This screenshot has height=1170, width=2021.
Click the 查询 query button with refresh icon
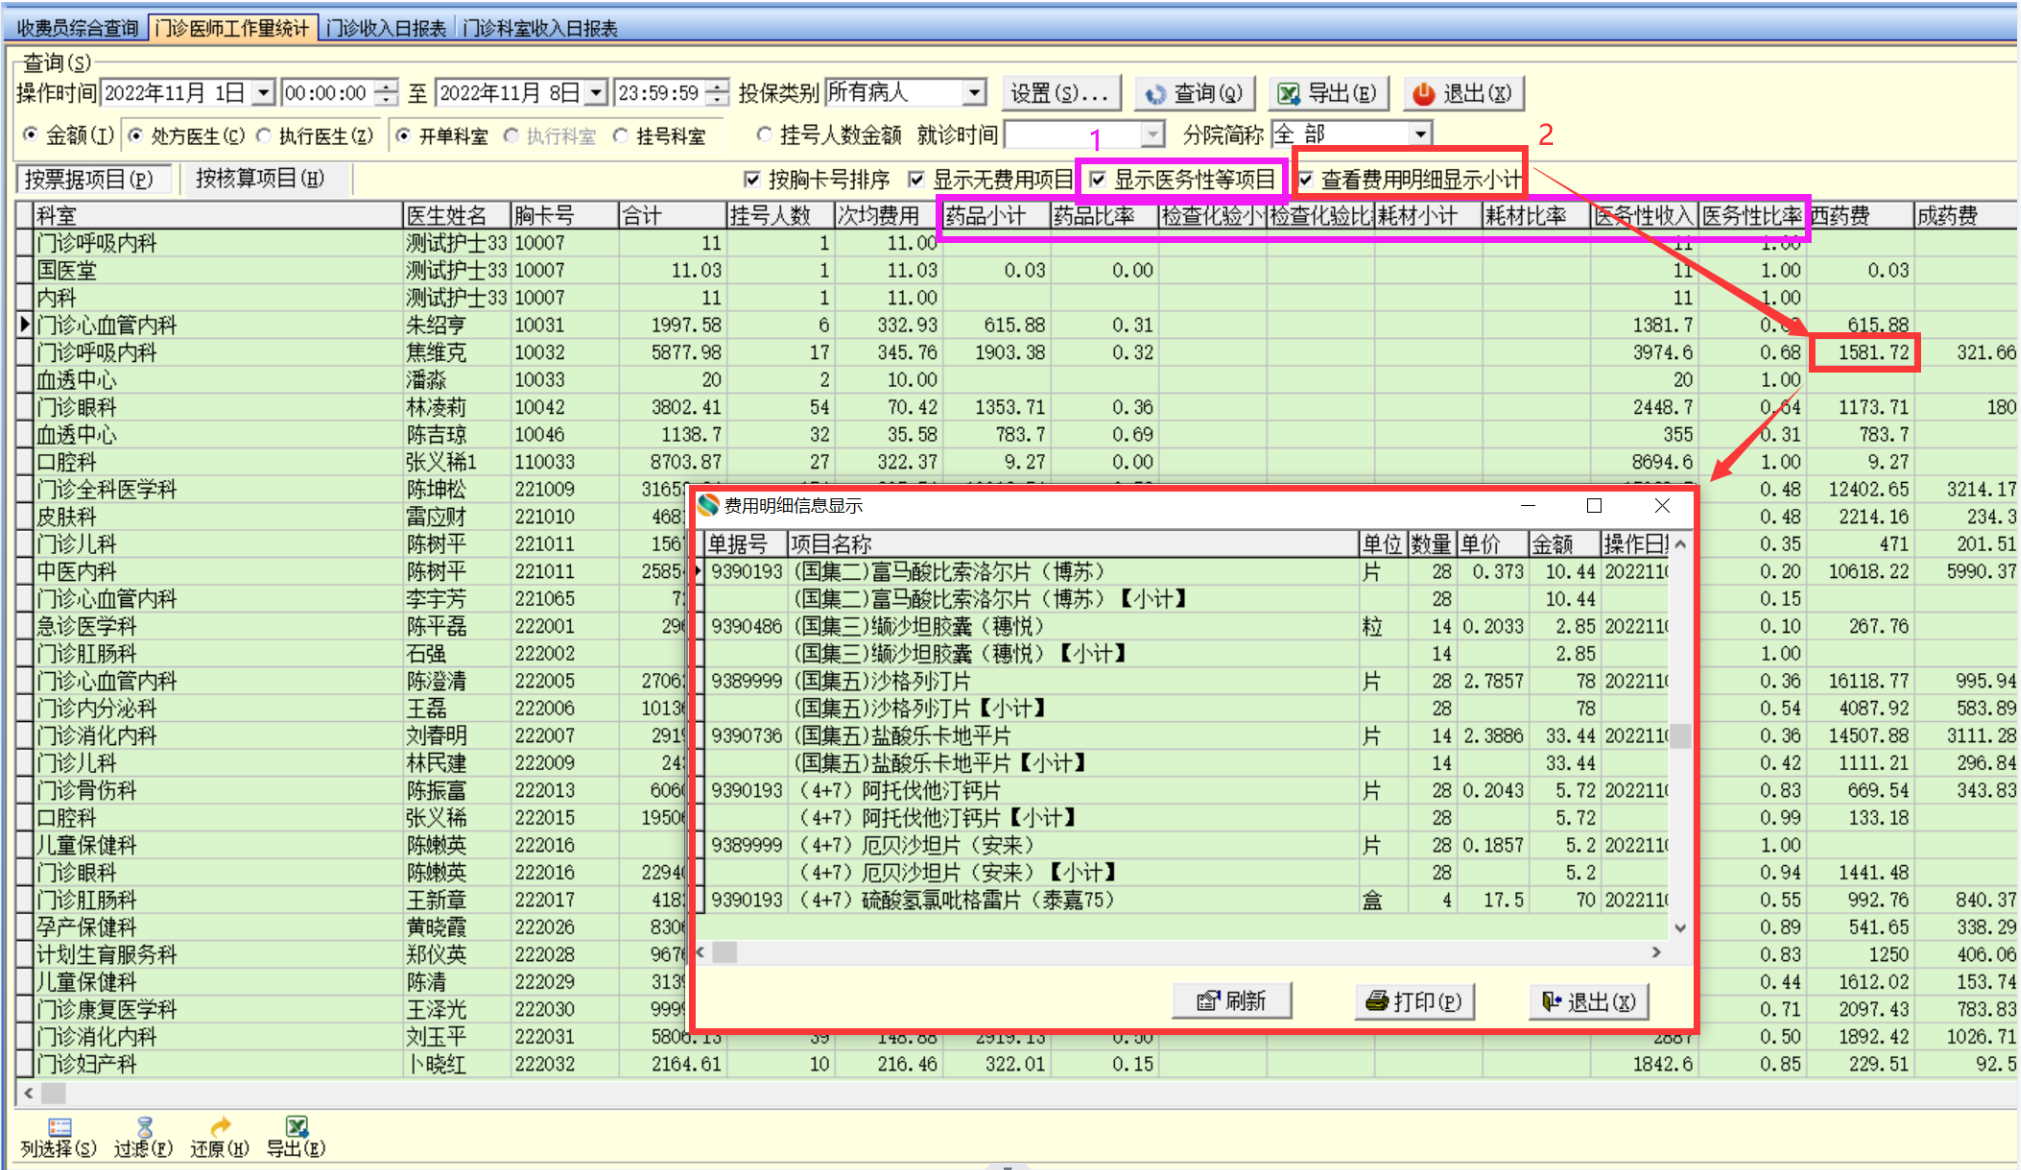coord(1194,94)
